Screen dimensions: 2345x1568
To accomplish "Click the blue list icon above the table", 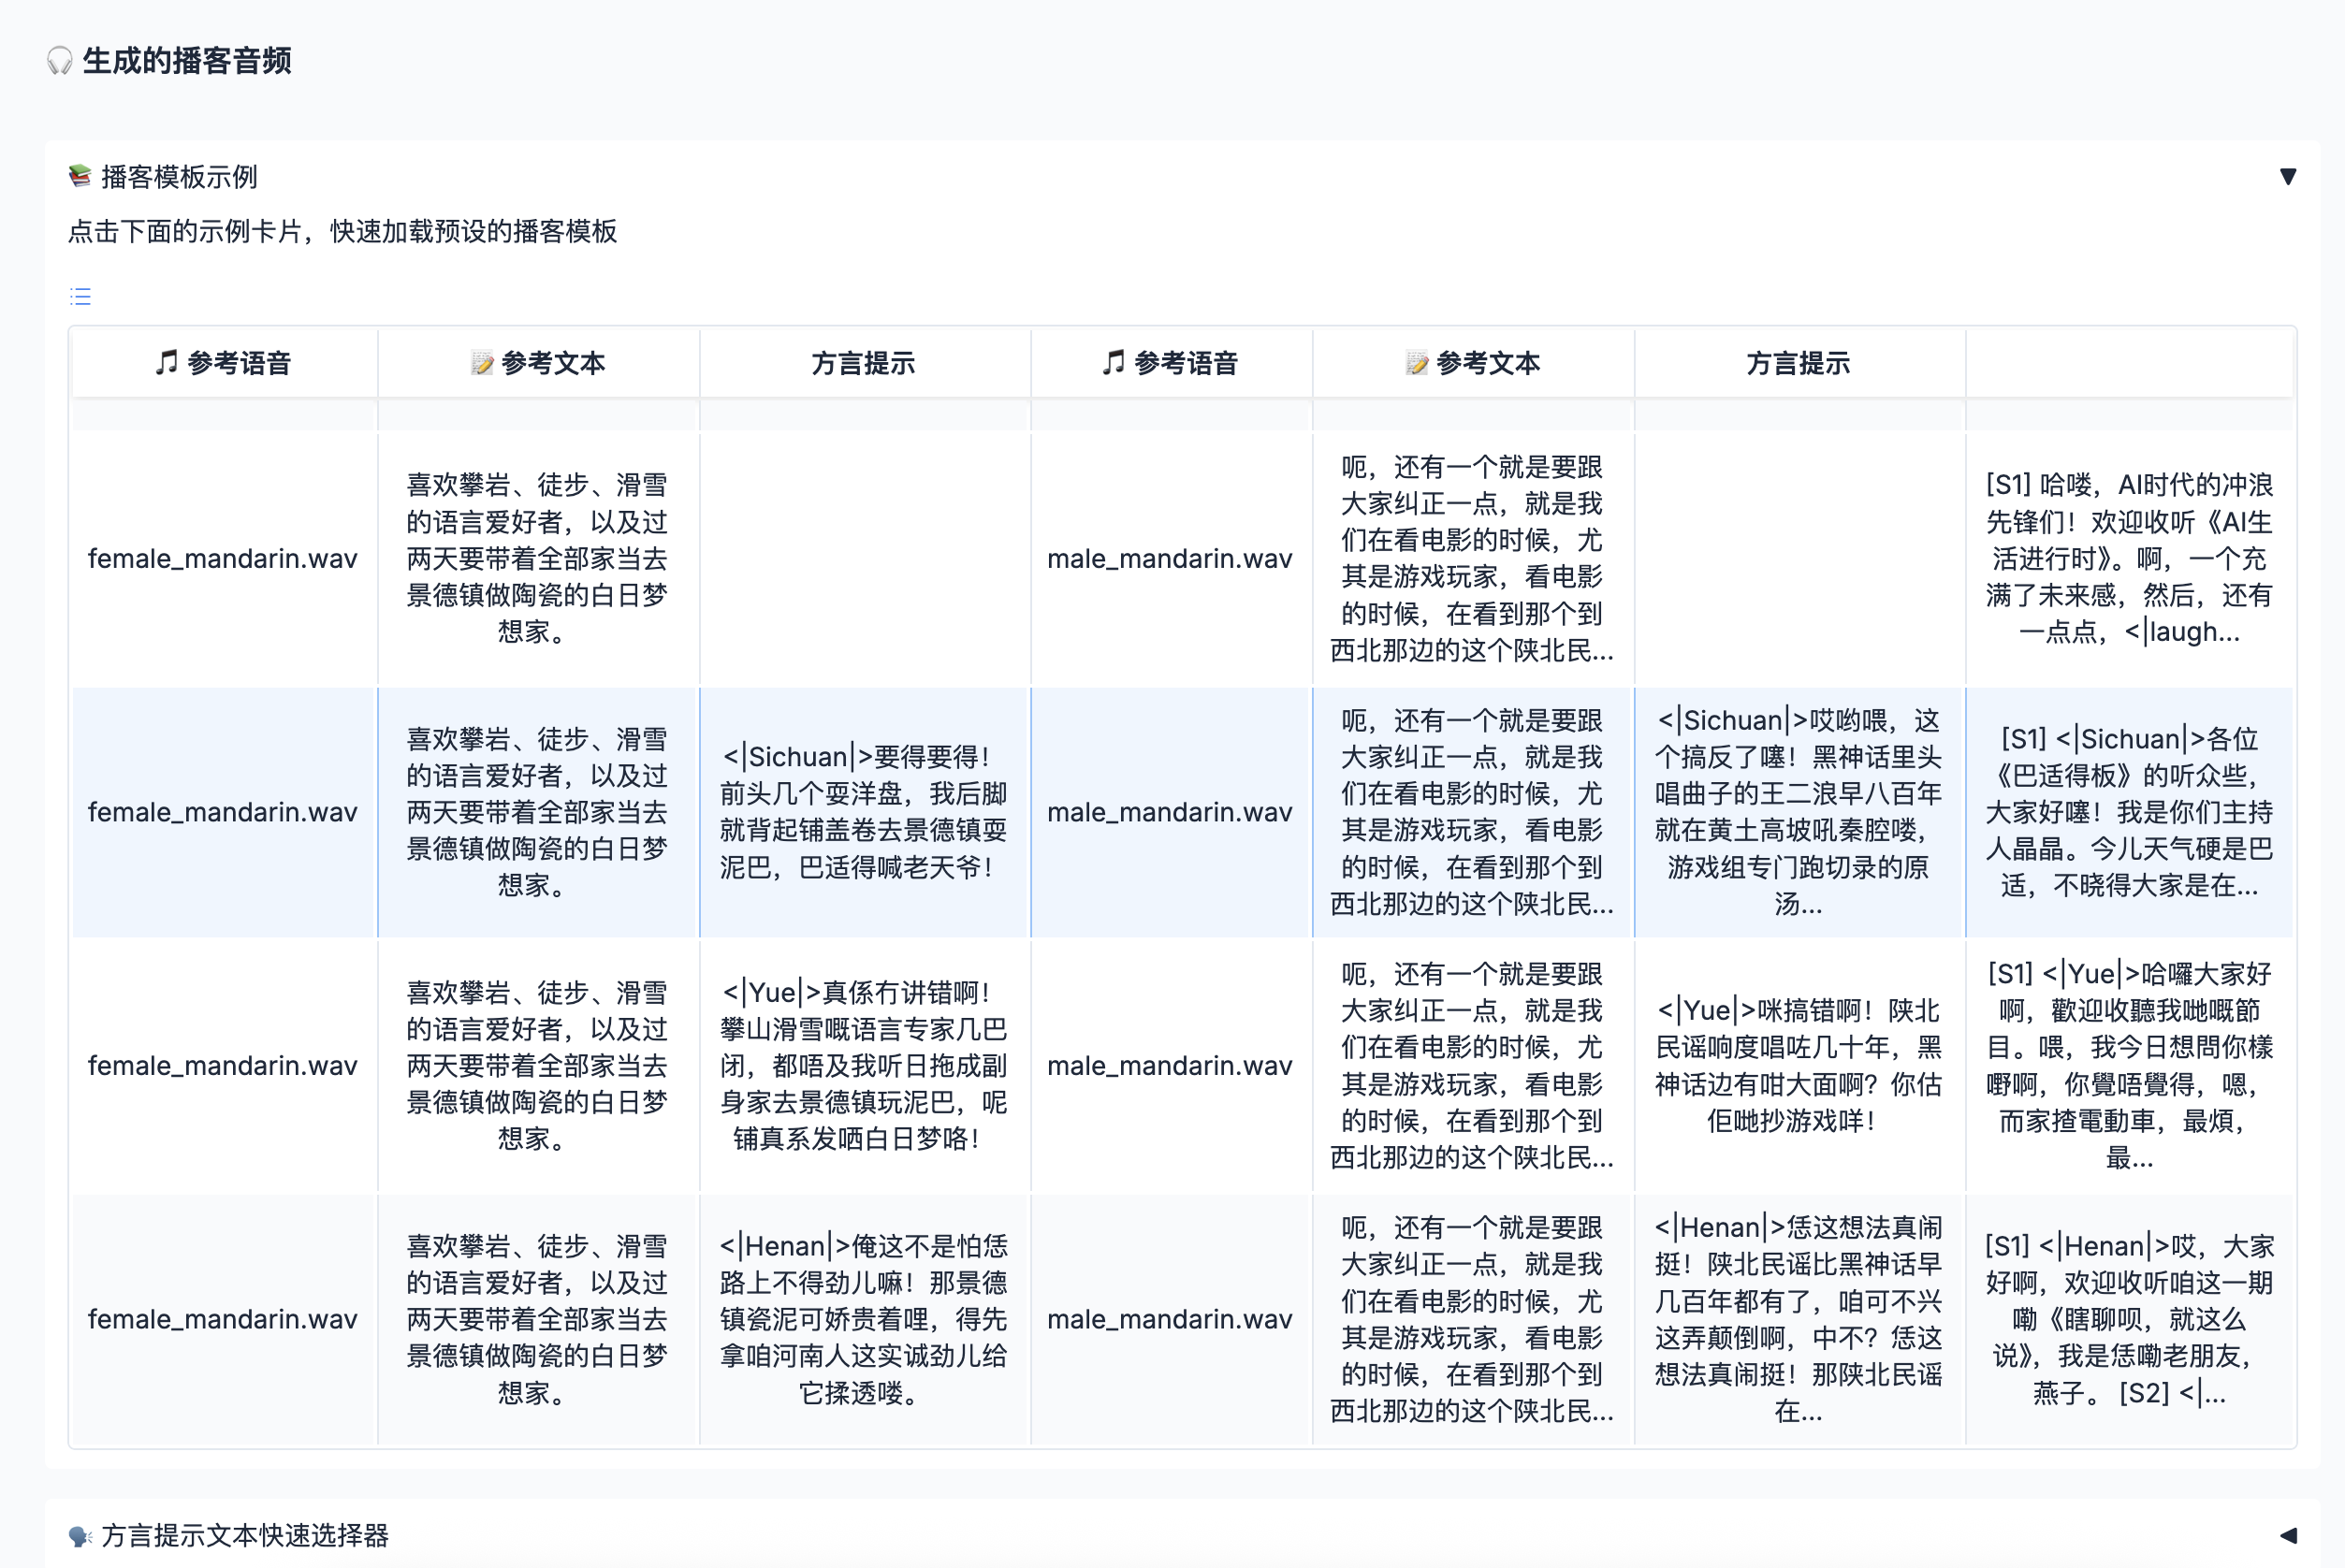I will point(81,296).
